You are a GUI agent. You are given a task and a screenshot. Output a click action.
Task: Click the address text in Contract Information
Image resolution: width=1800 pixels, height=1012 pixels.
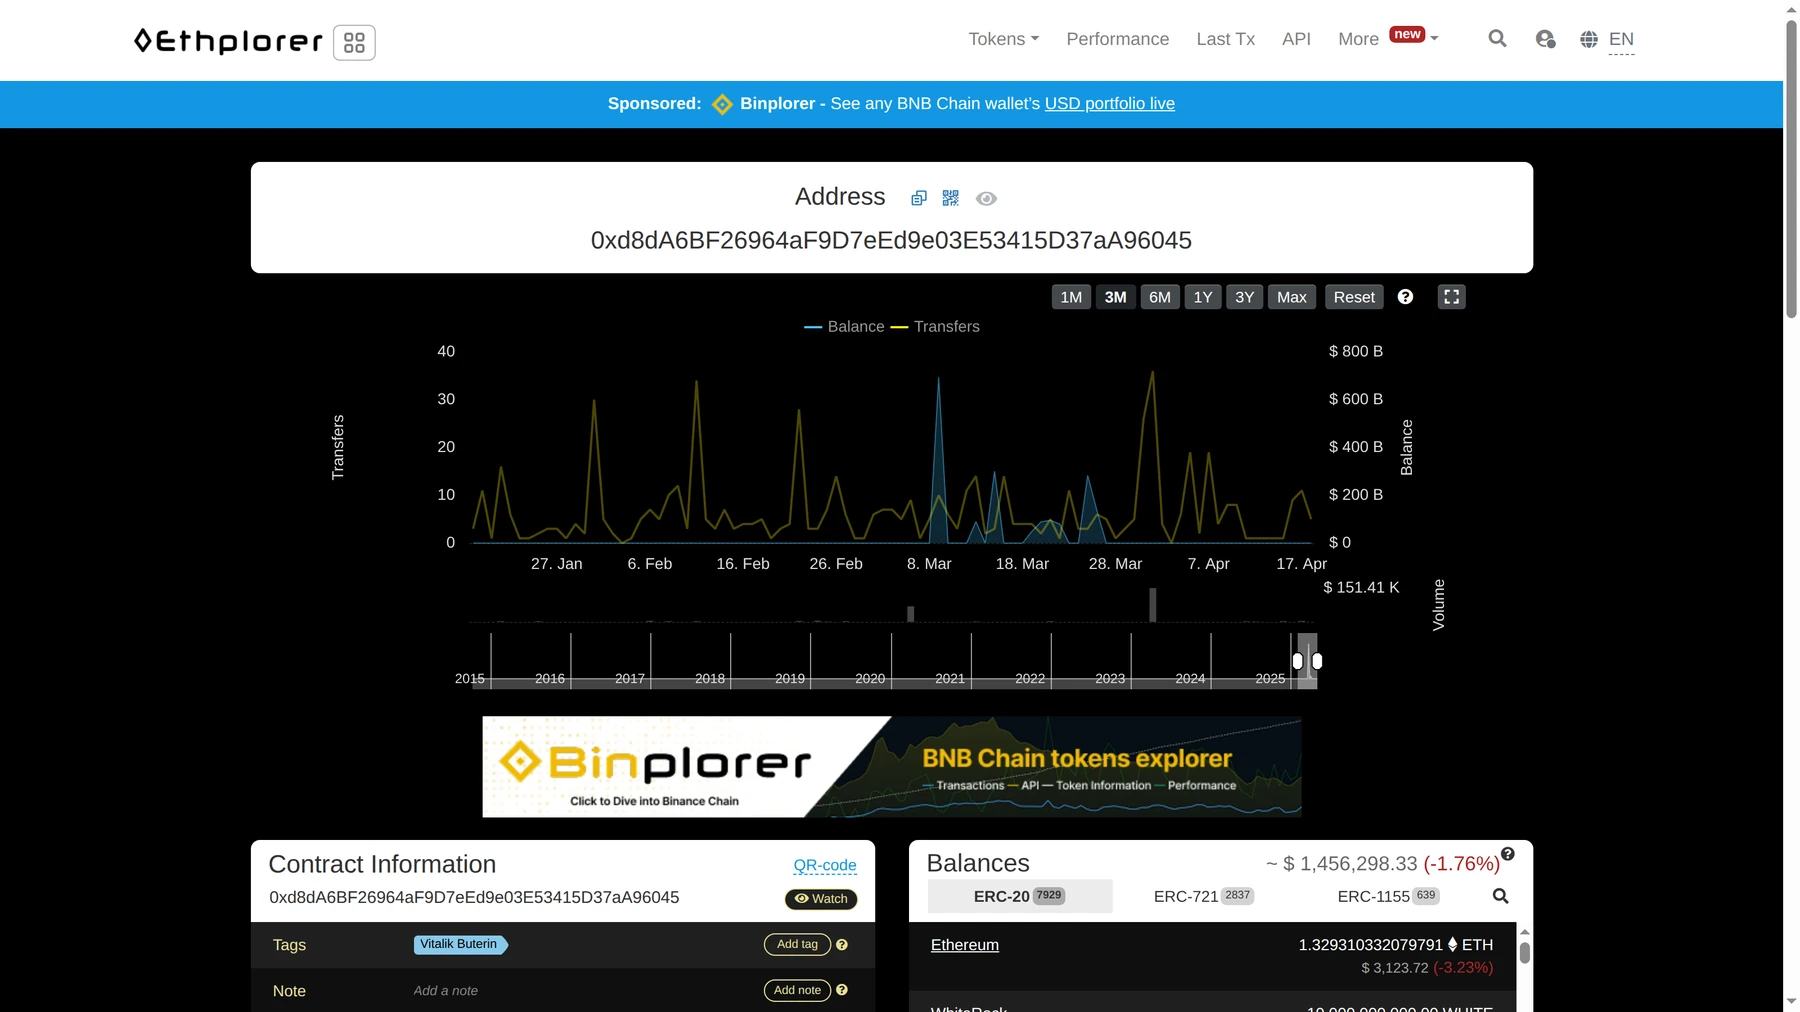(x=474, y=898)
